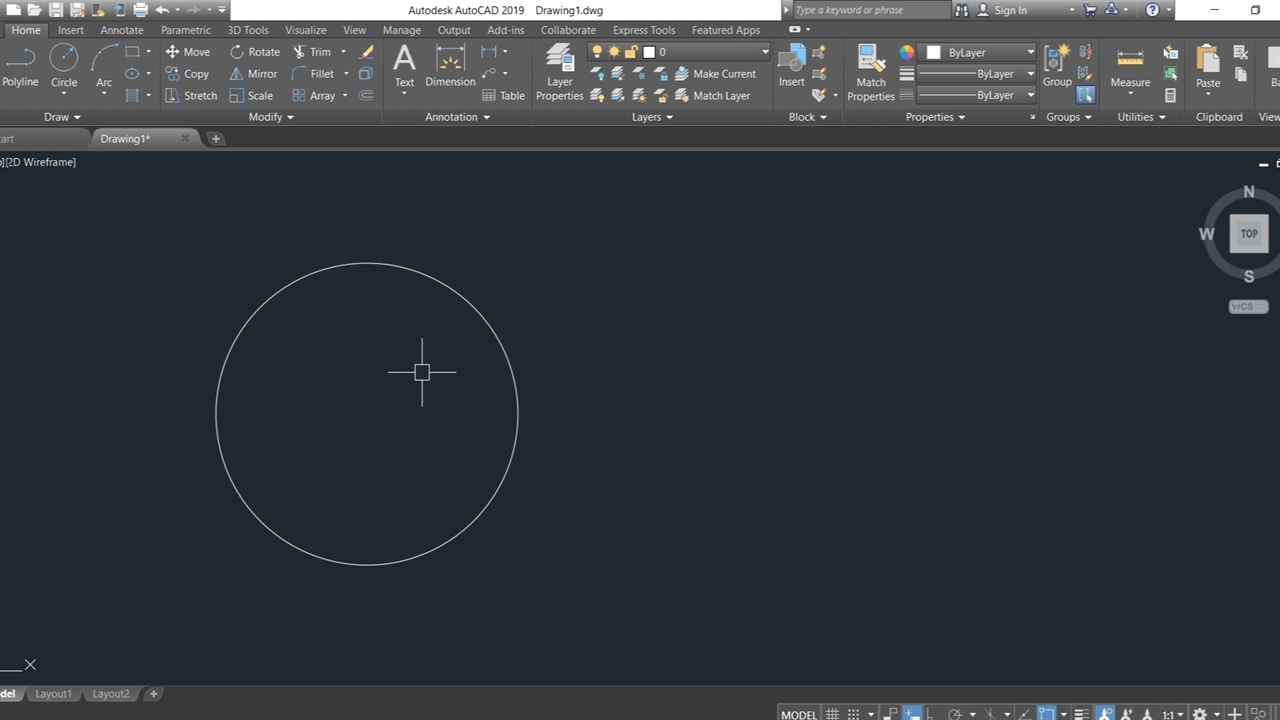Start the Measure utility

pyautogui.click(x=1130, y=68)
